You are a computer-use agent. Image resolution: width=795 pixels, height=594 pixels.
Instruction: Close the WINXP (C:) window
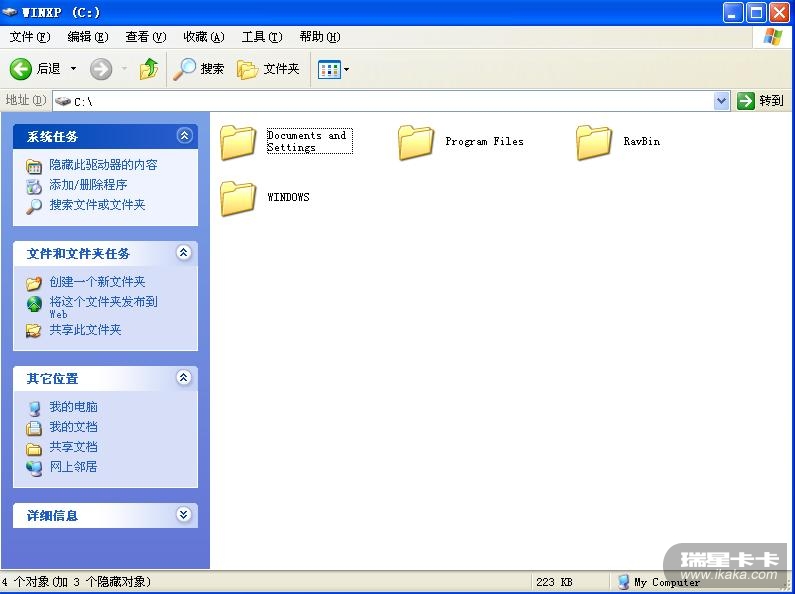tap(779, 13)
